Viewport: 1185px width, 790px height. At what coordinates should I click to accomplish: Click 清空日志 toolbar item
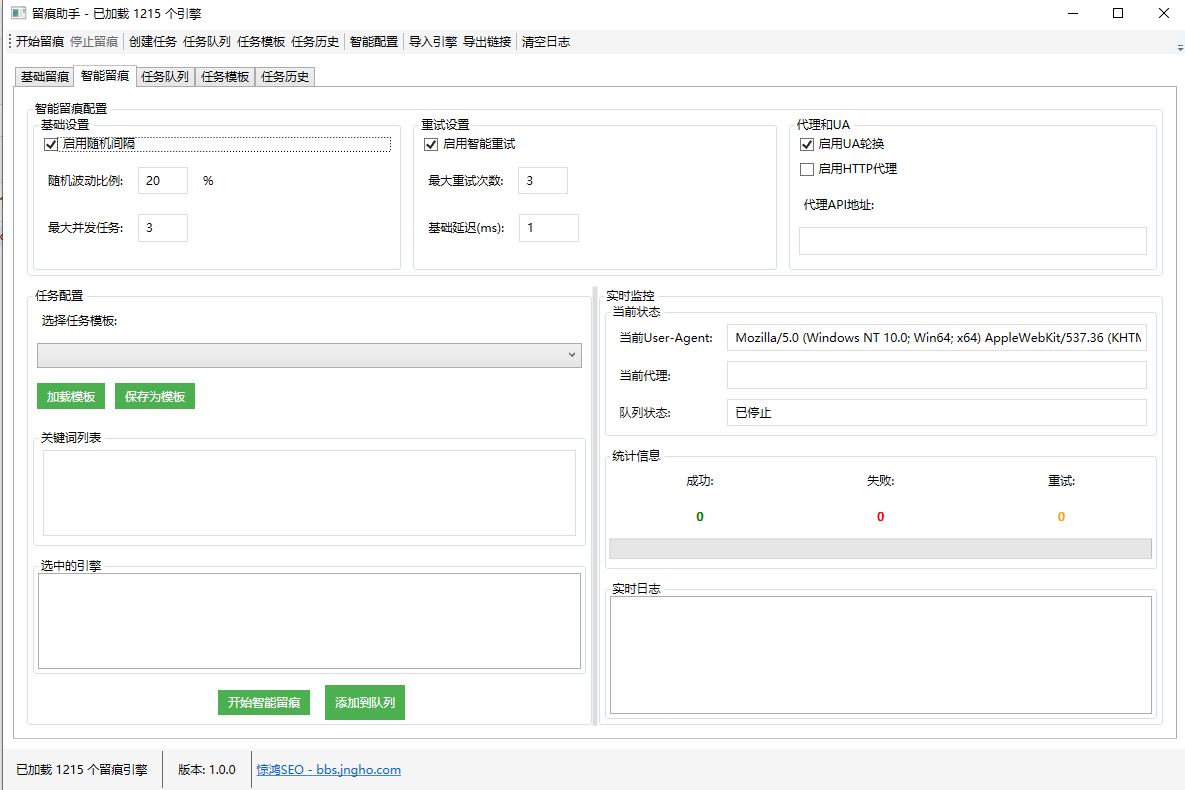[546, 42]
